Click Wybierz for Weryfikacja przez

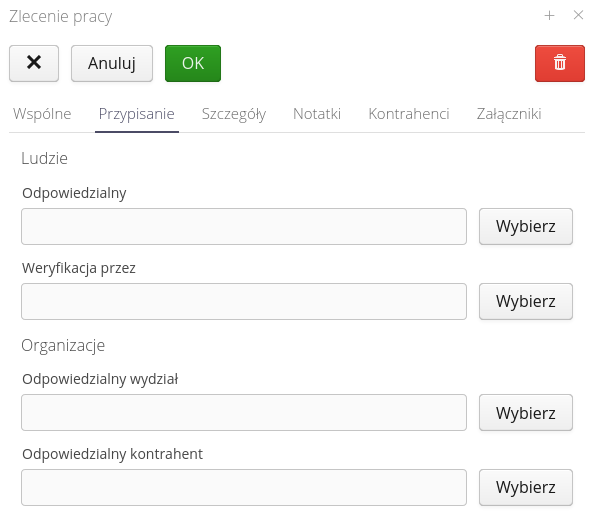526,302
